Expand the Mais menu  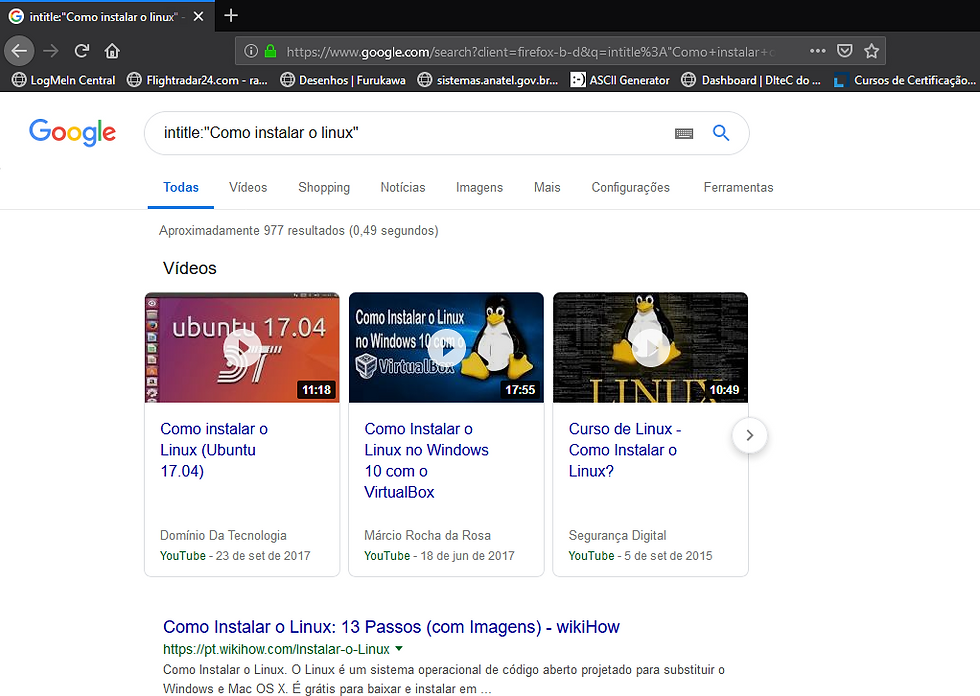pyautogui.click(x=547, y=187)
